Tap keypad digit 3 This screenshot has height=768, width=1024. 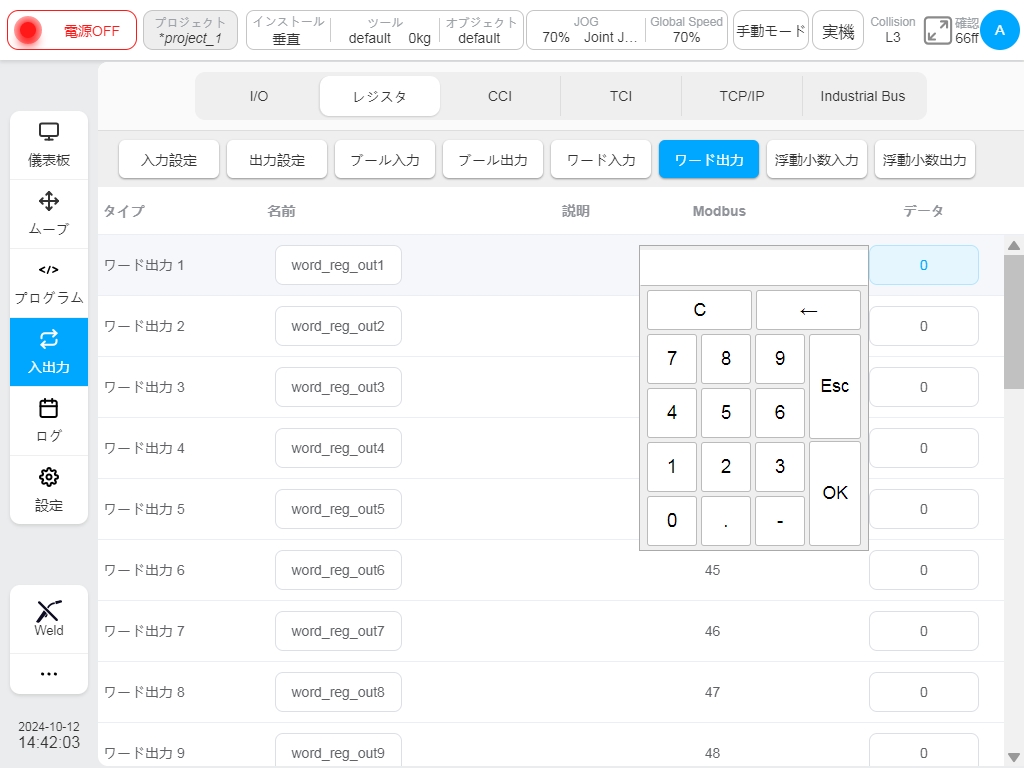(x=780, y=467)
